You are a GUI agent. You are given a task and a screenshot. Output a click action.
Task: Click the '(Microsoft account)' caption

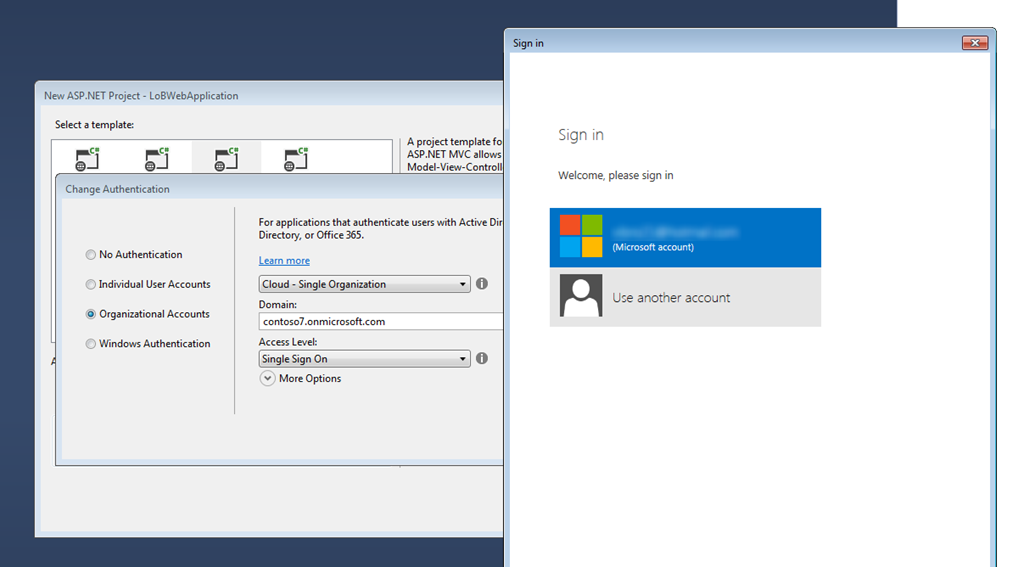(x=653, y=247)
